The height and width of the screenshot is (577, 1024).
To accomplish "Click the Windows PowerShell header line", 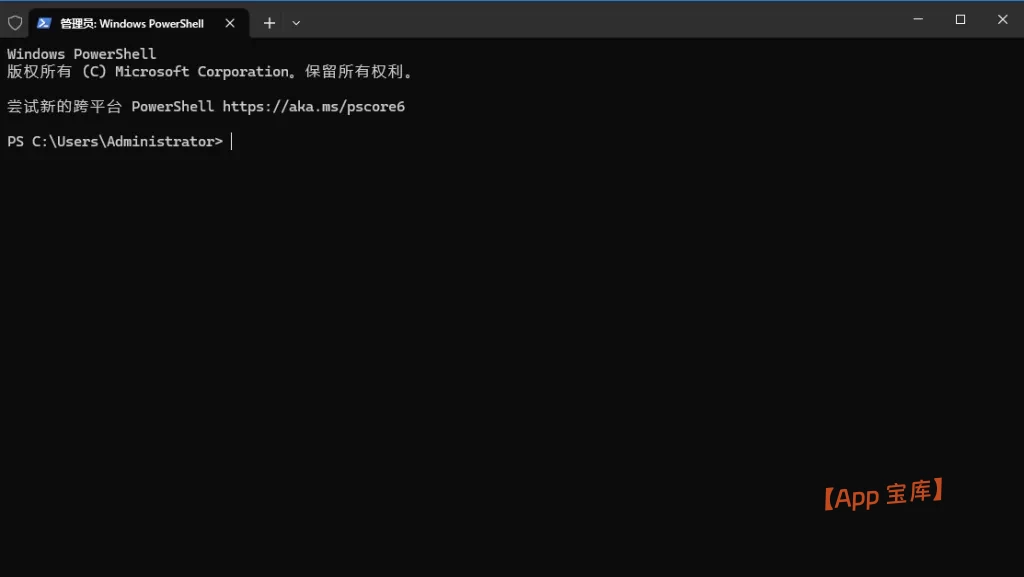I will [82, 54].
